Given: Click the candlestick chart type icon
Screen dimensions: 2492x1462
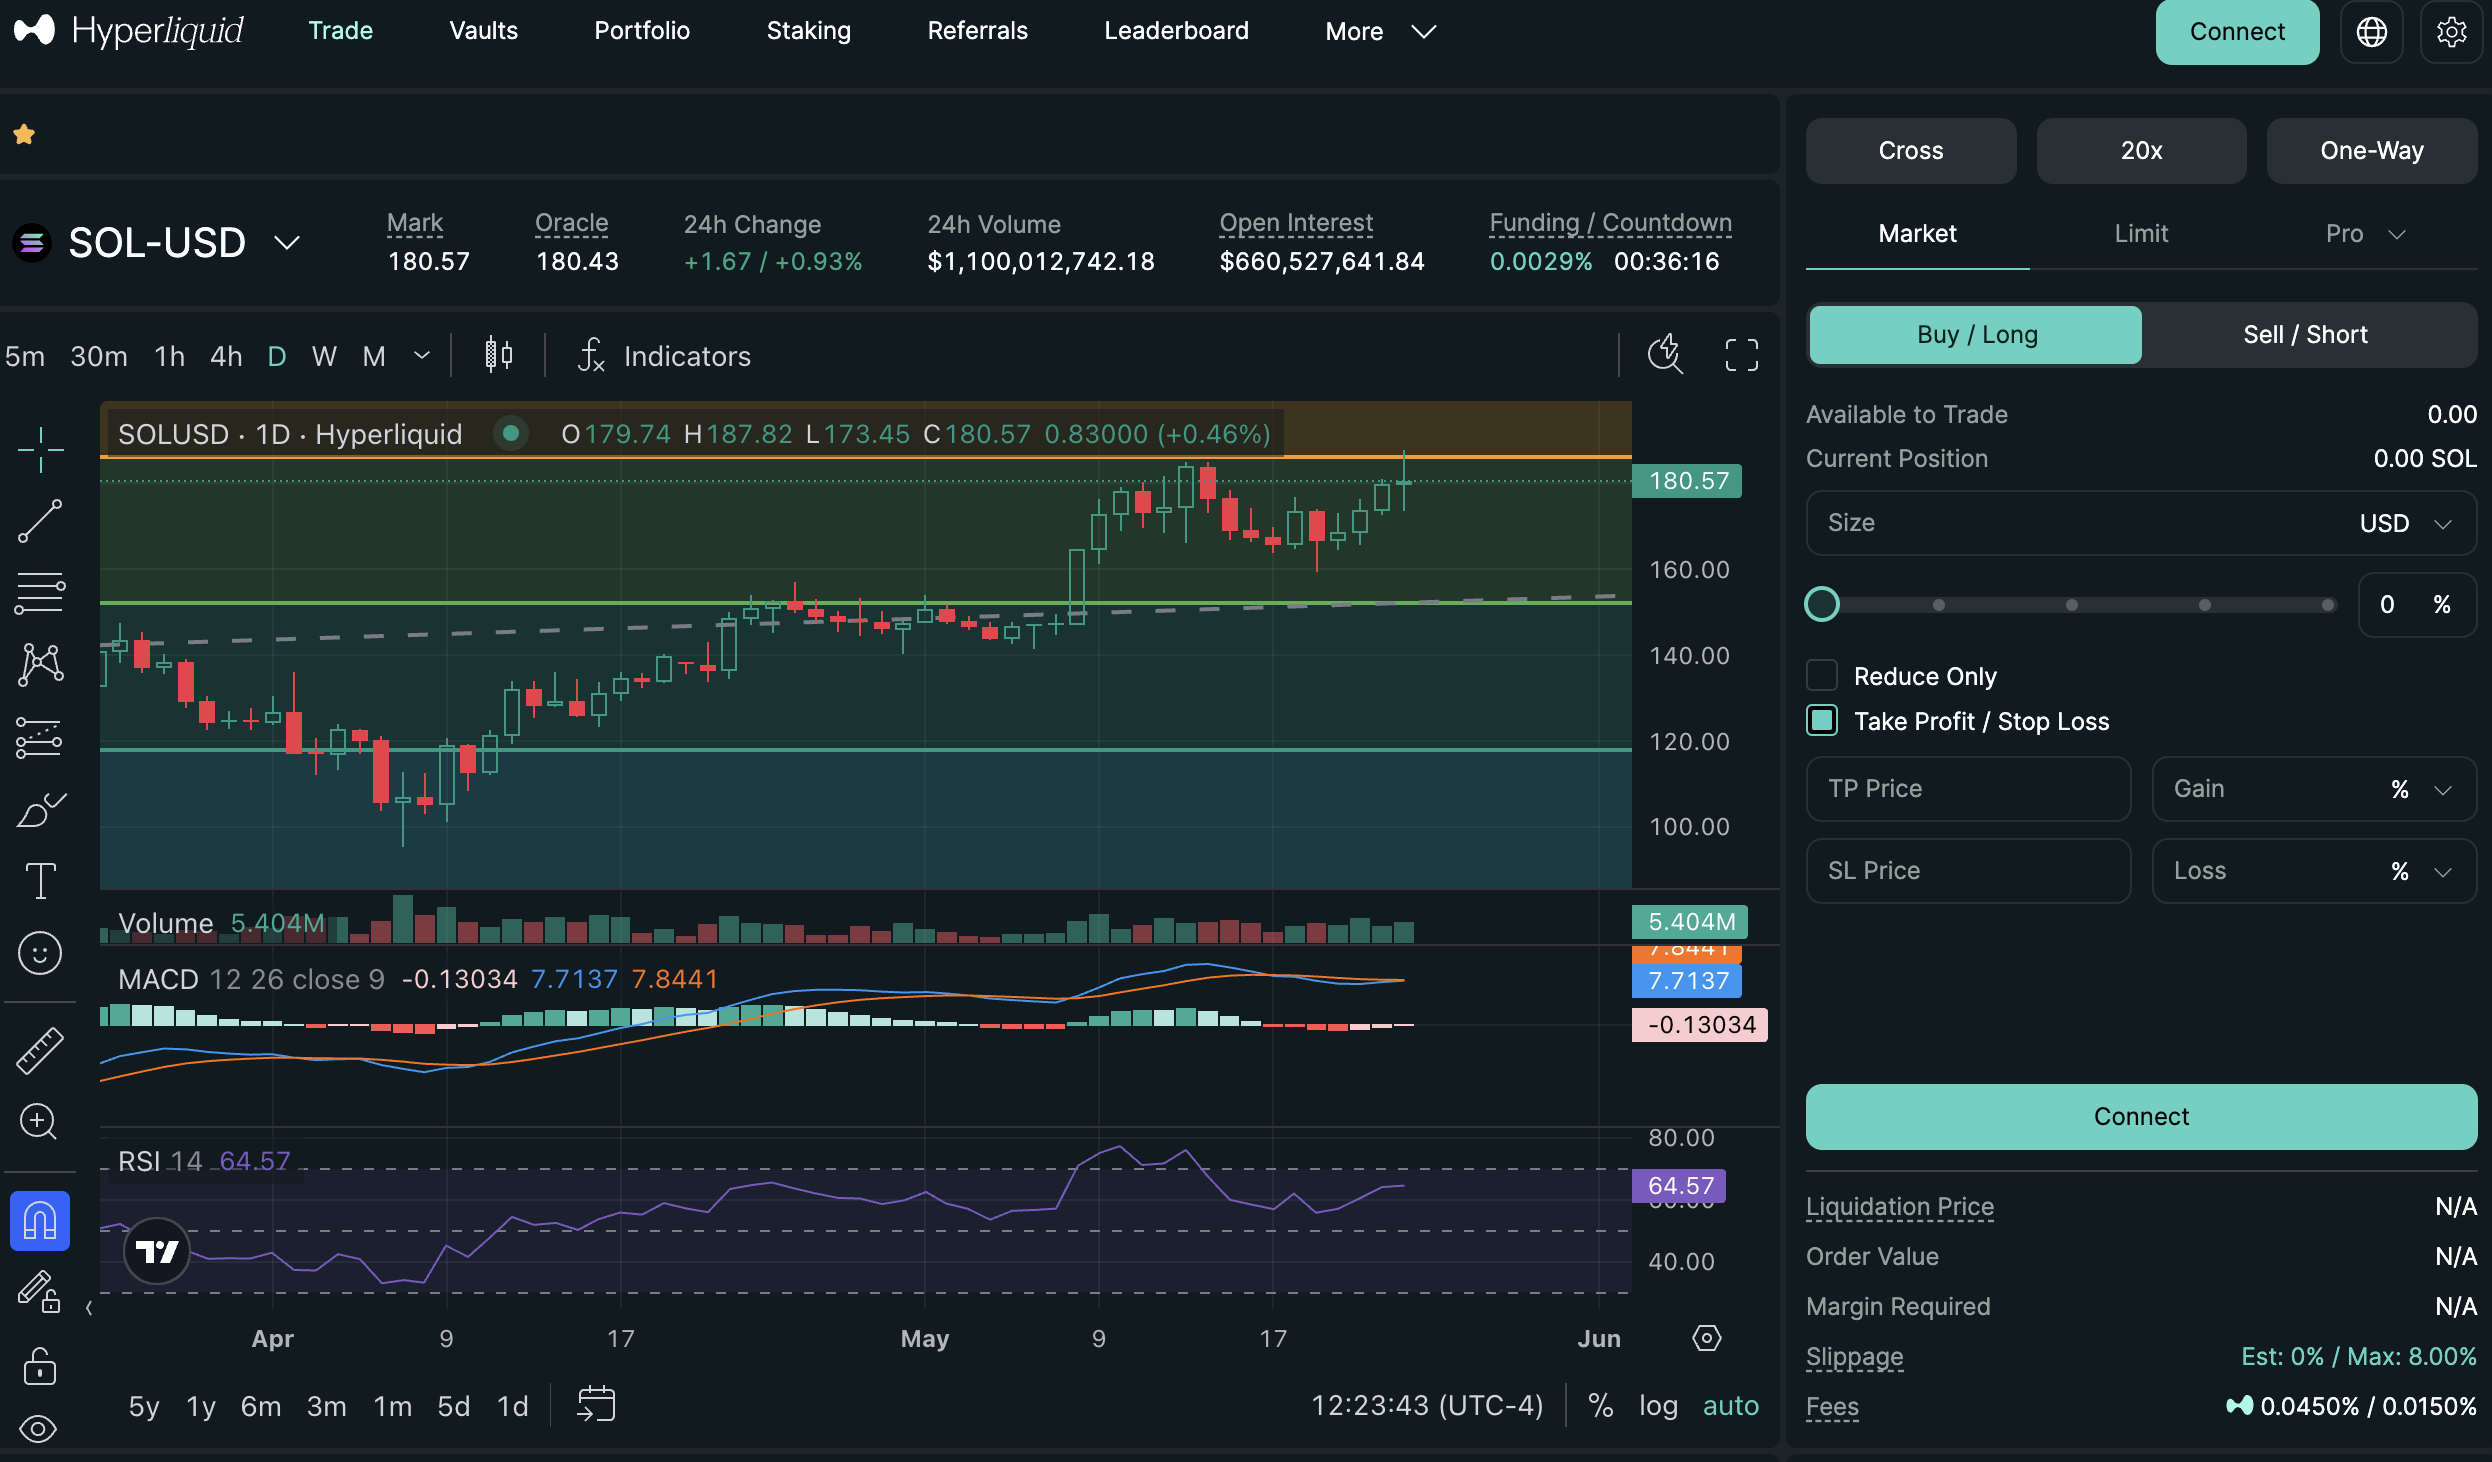Looking at the screenshot, I should 498,355.
